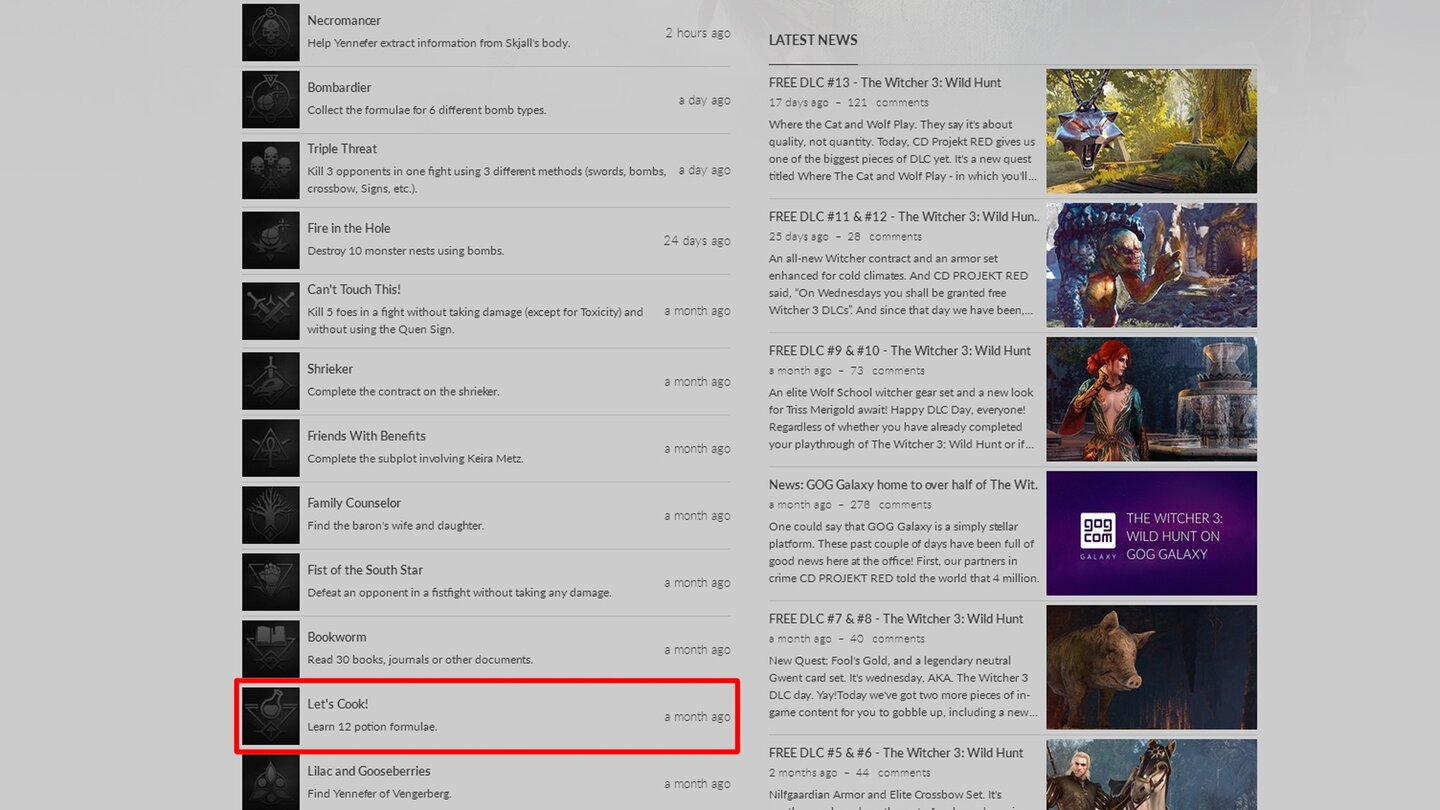View 44 comments on DLC #5 & #6
1440x810 pixels.
893,773
